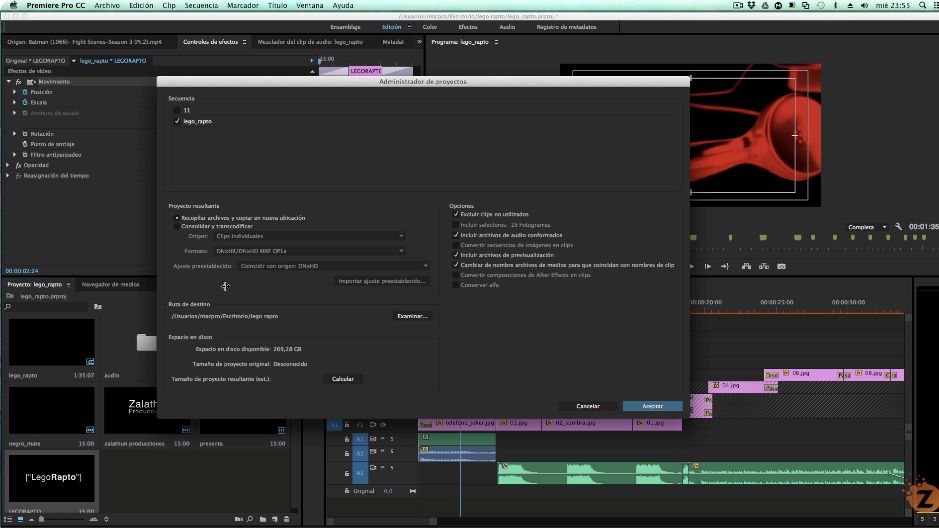Expand Filtro antiparpadeo property
The width and height of the screenshot is (939, 528).
click(14, 154)
